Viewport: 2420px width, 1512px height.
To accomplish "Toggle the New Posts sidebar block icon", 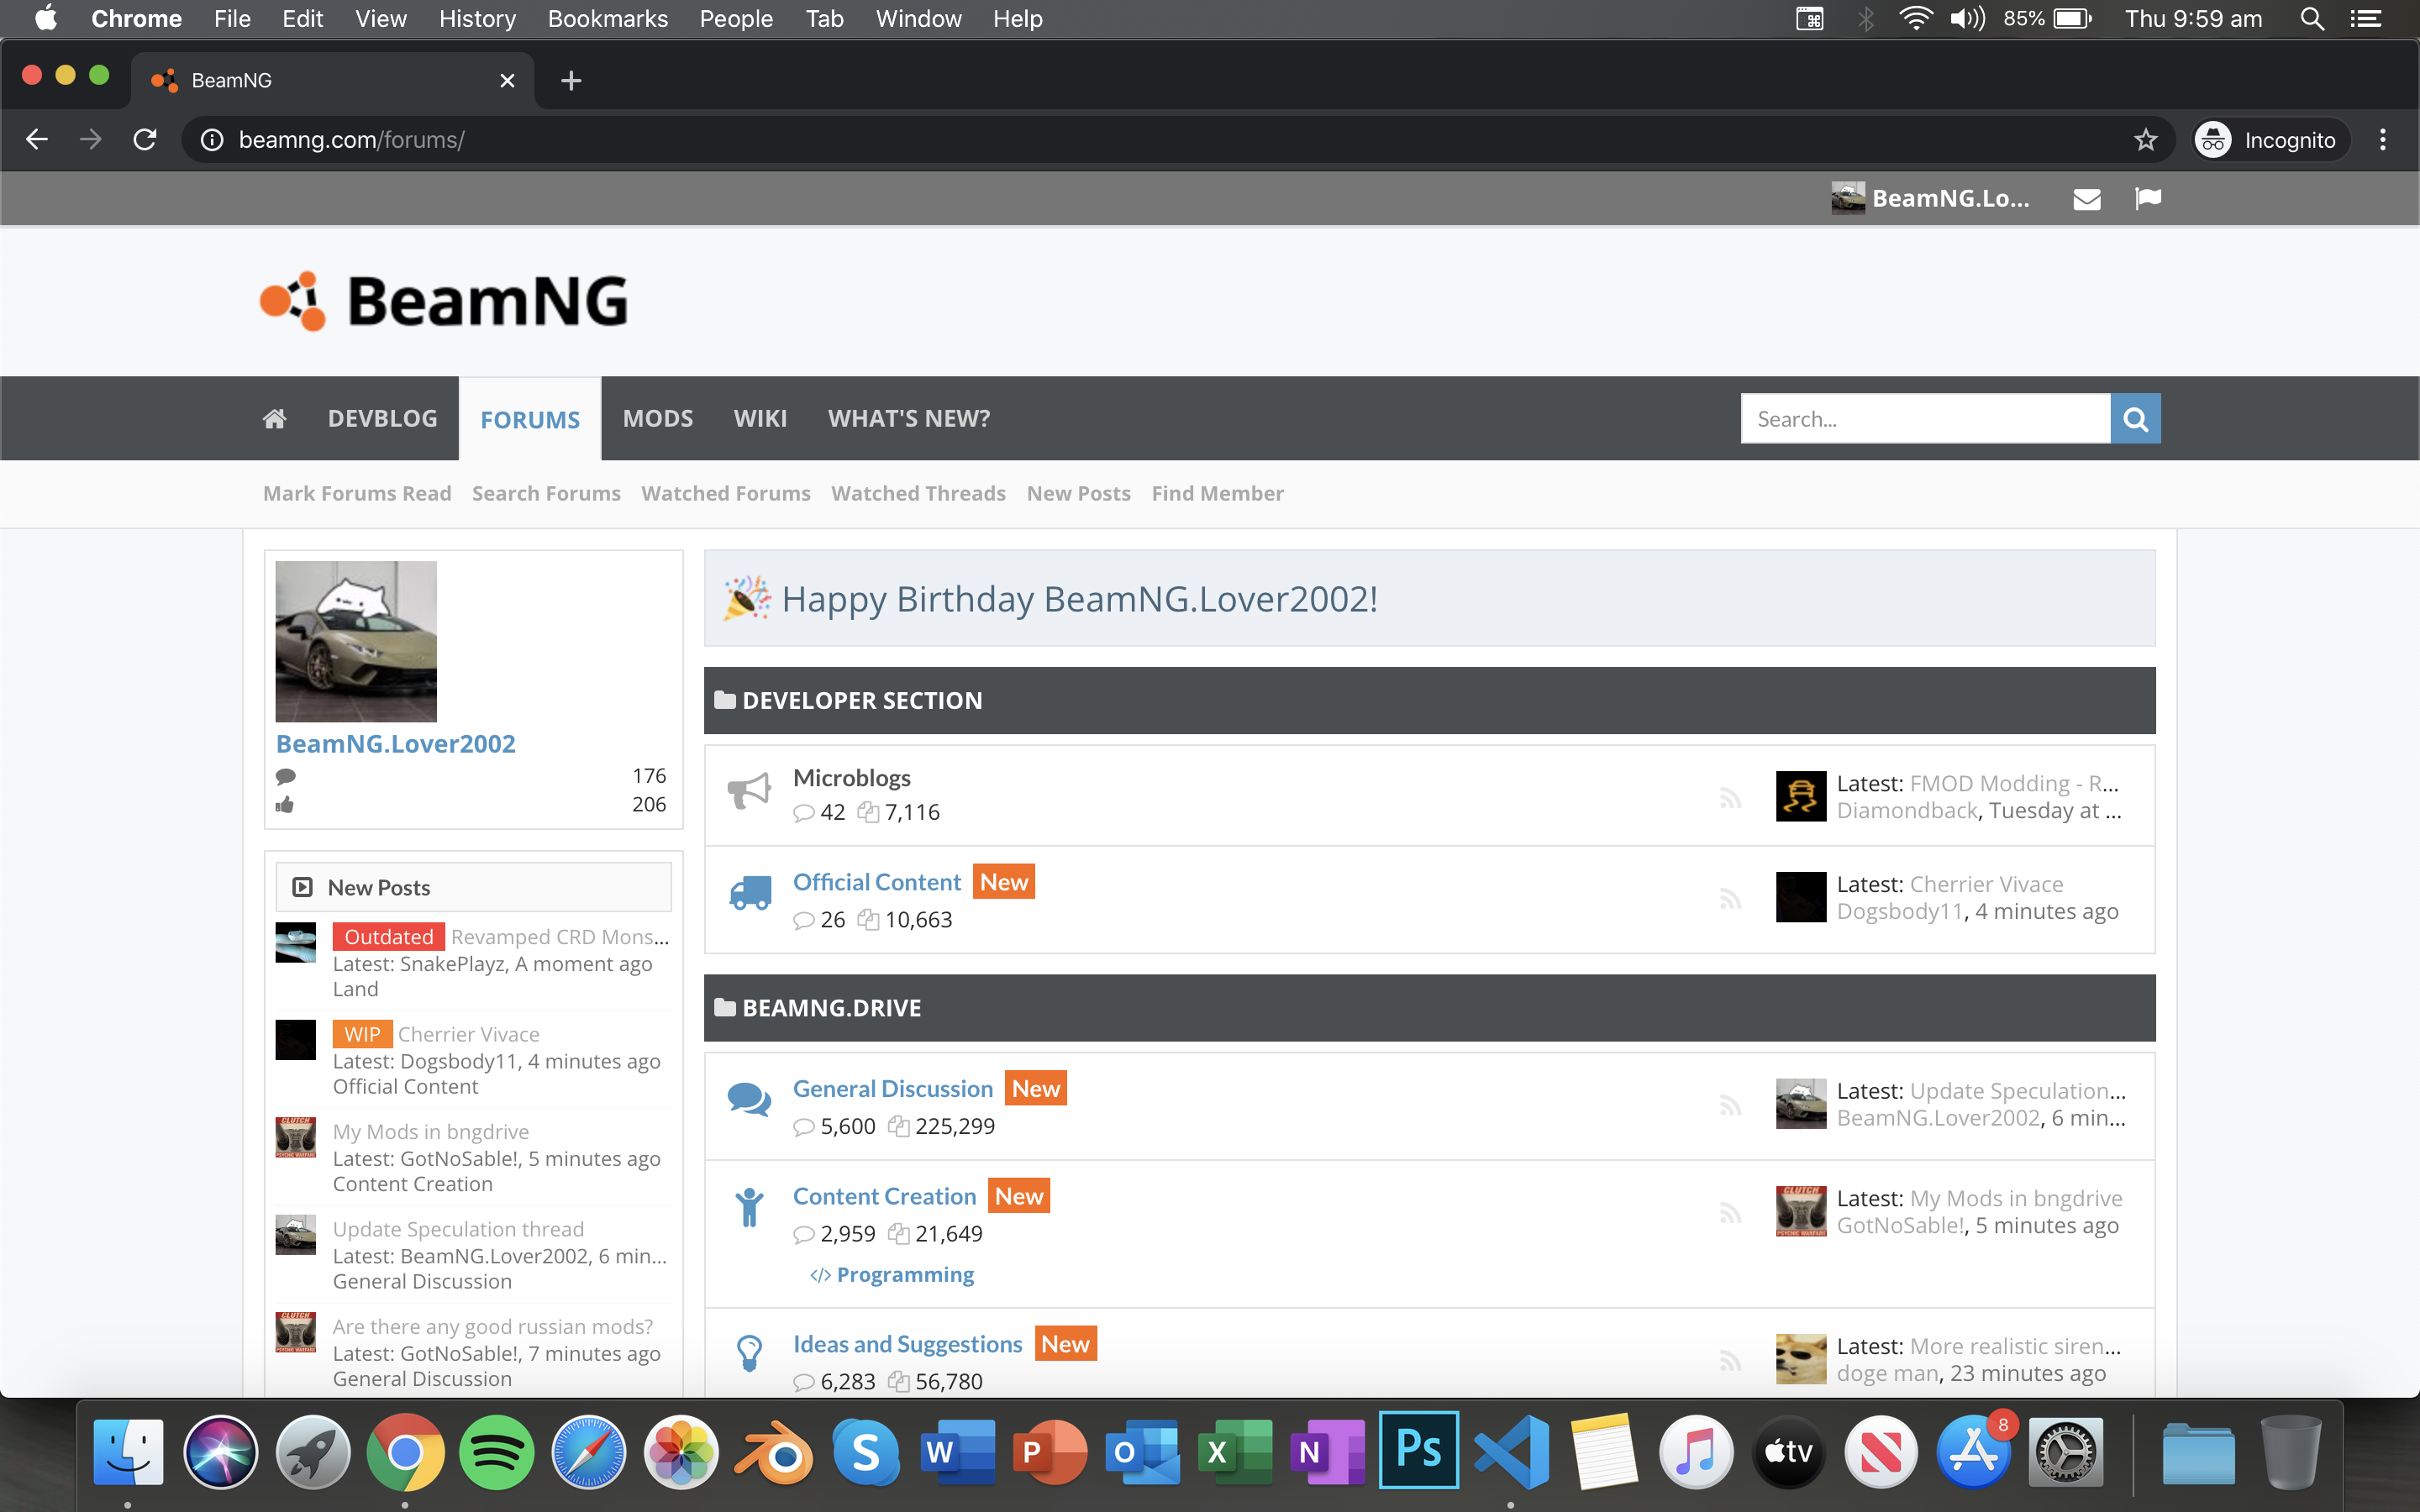I will [x=302, y=887].
